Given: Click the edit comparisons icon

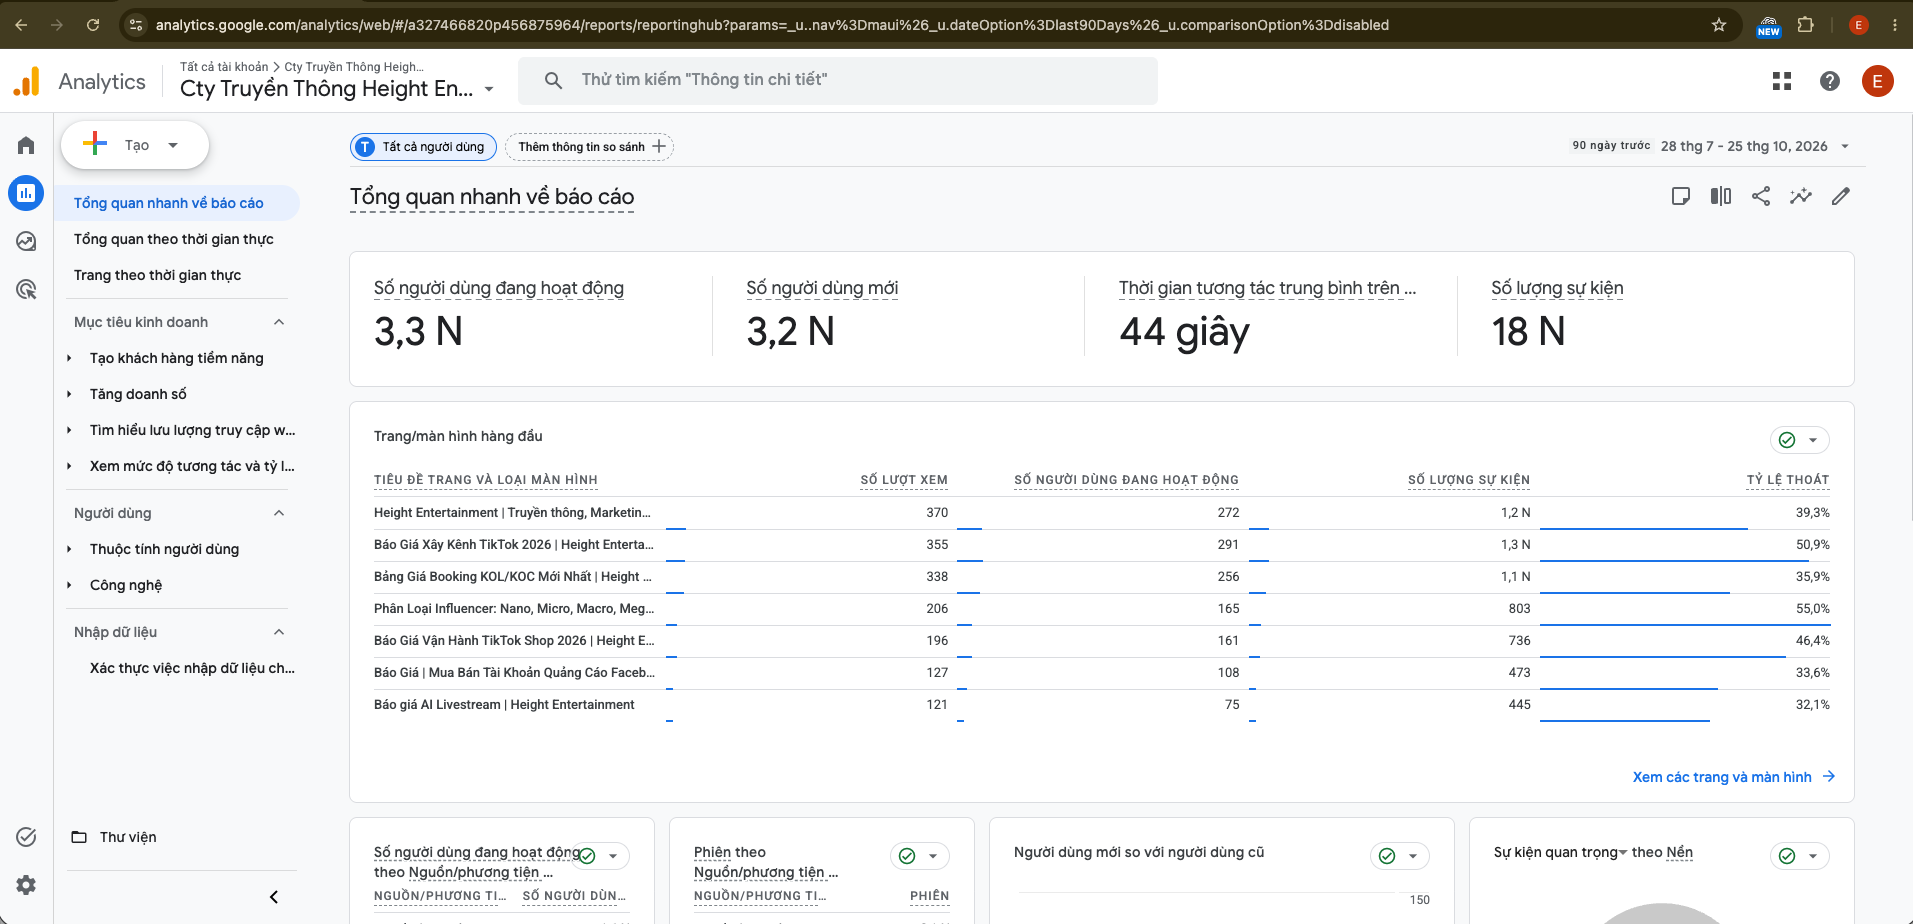Looking at the screenshot, I should pos(1721,196).
